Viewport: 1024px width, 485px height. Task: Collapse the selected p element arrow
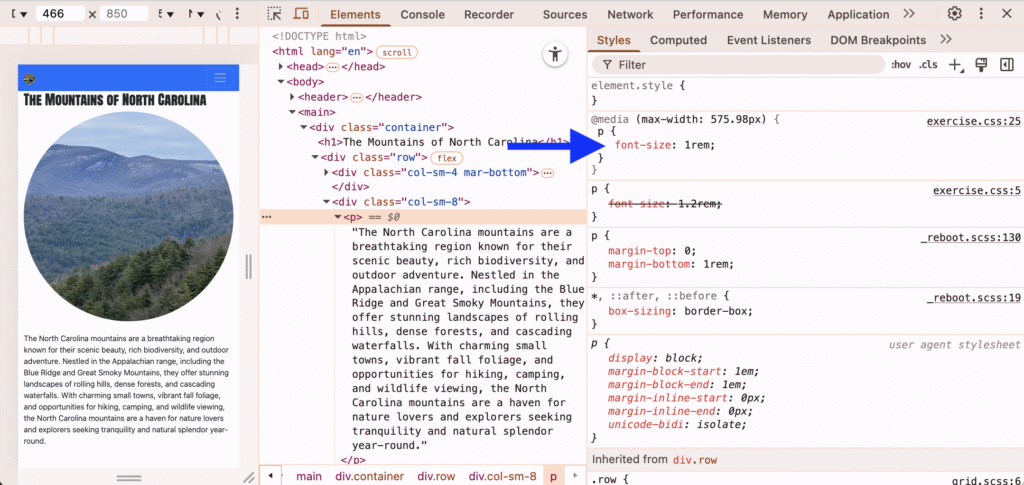point(338,217)
